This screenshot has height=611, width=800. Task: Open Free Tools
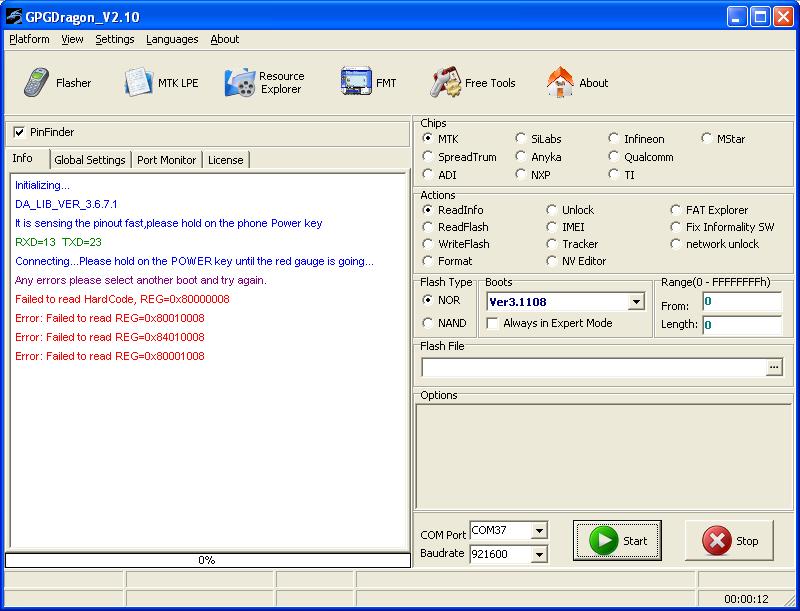pos(472,83)
